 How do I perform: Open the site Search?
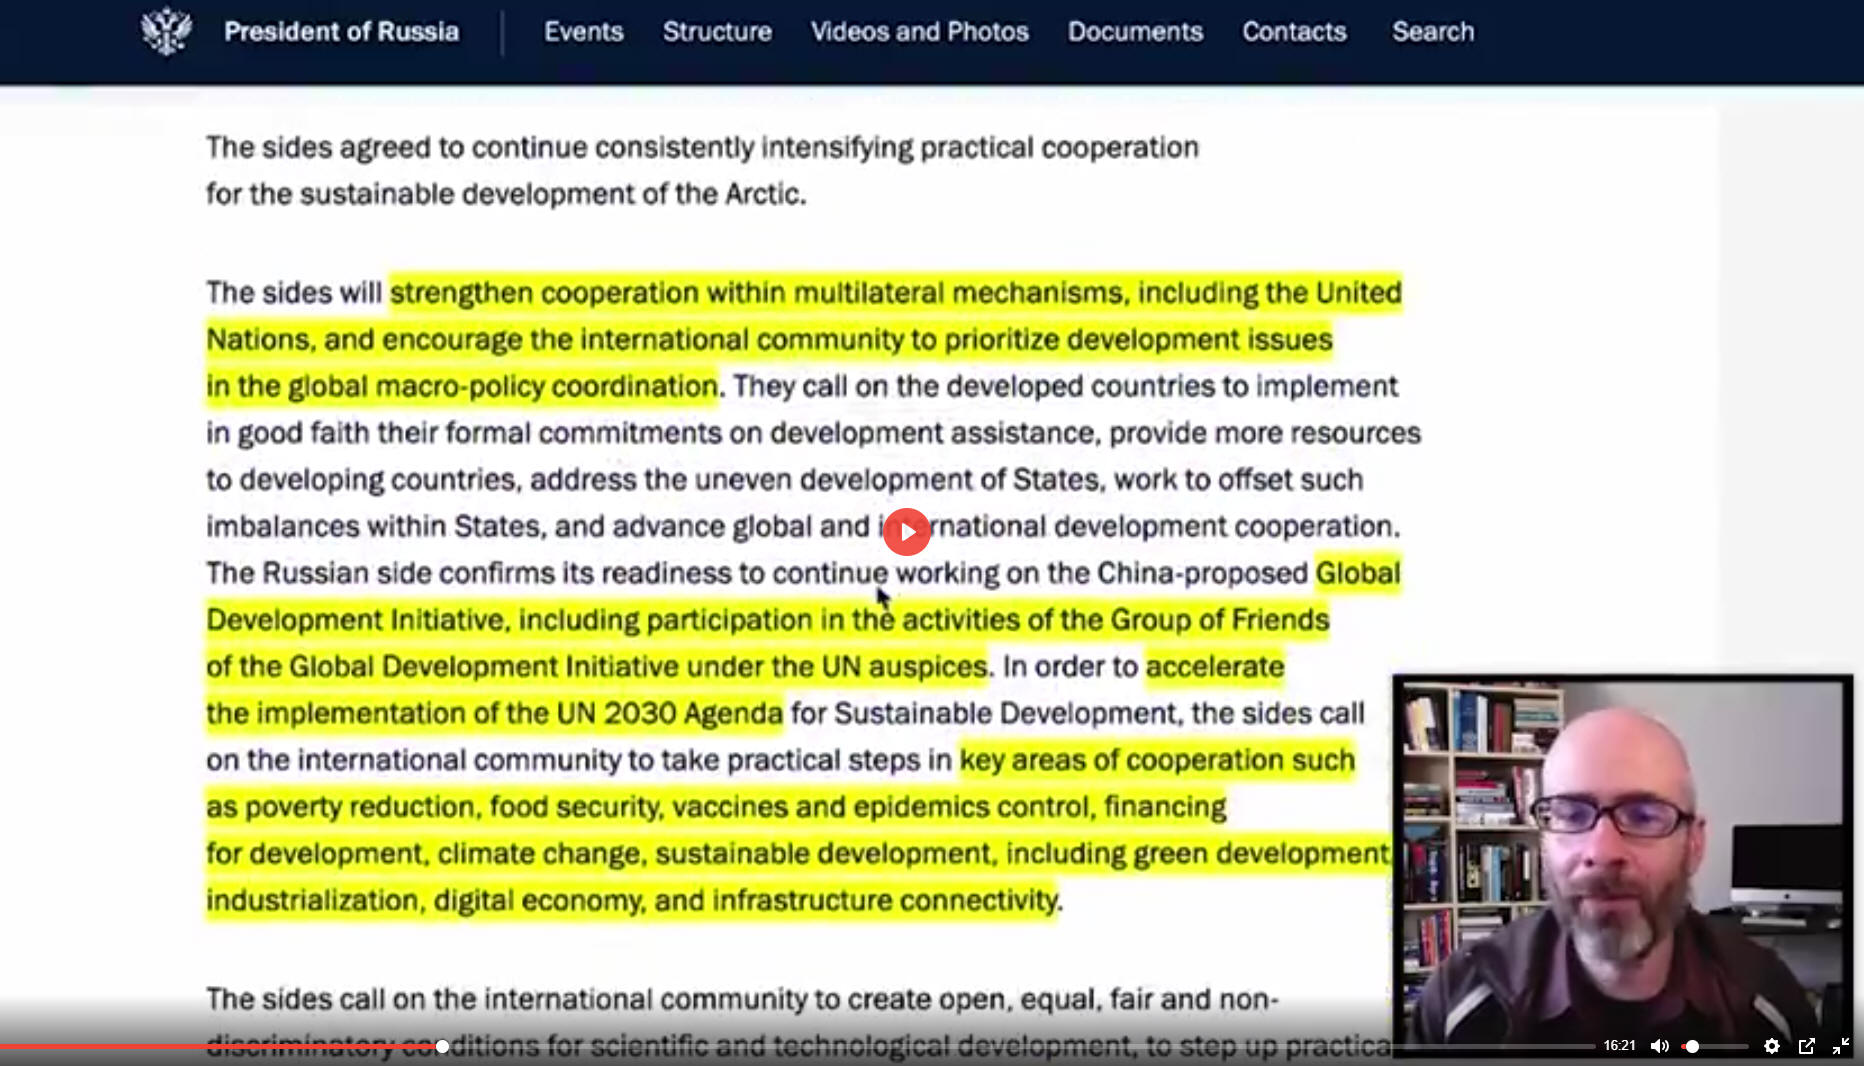(1433, 32)
